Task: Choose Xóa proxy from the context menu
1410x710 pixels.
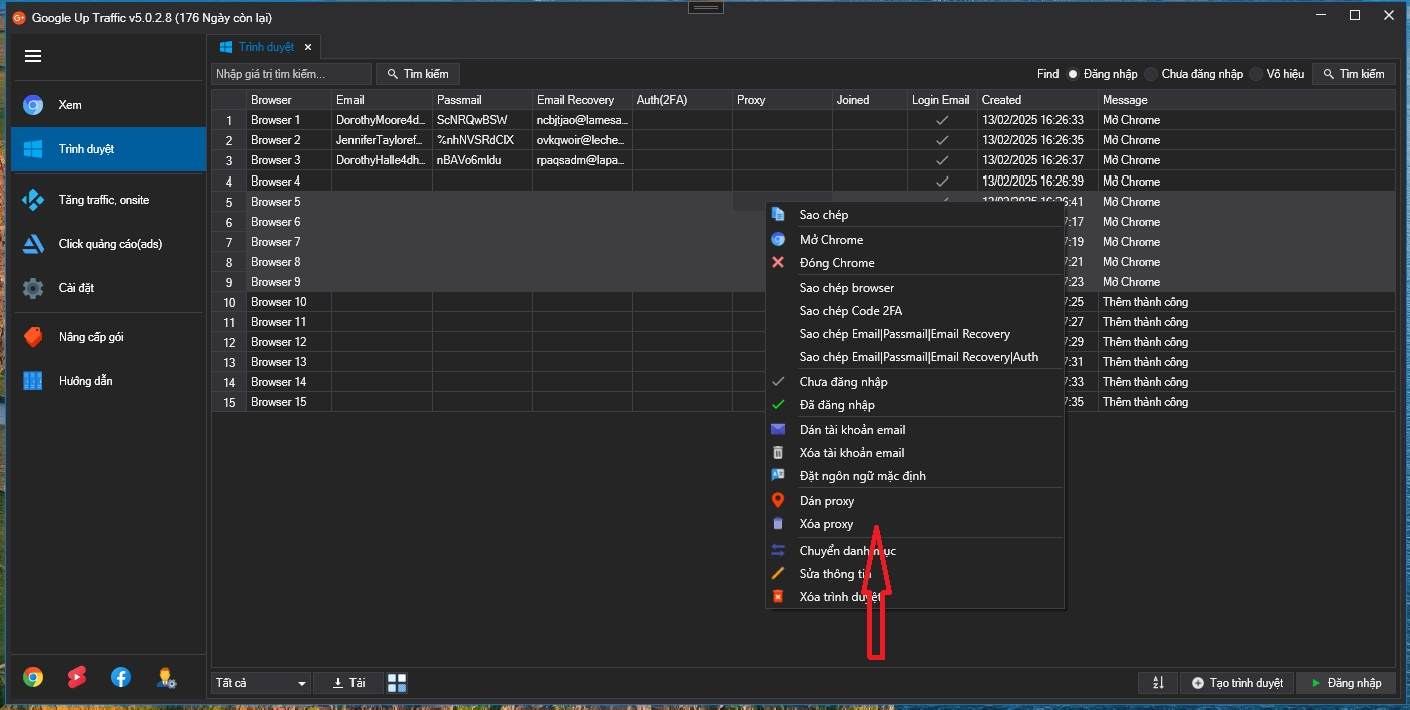Action: click(x=826, y=524)
